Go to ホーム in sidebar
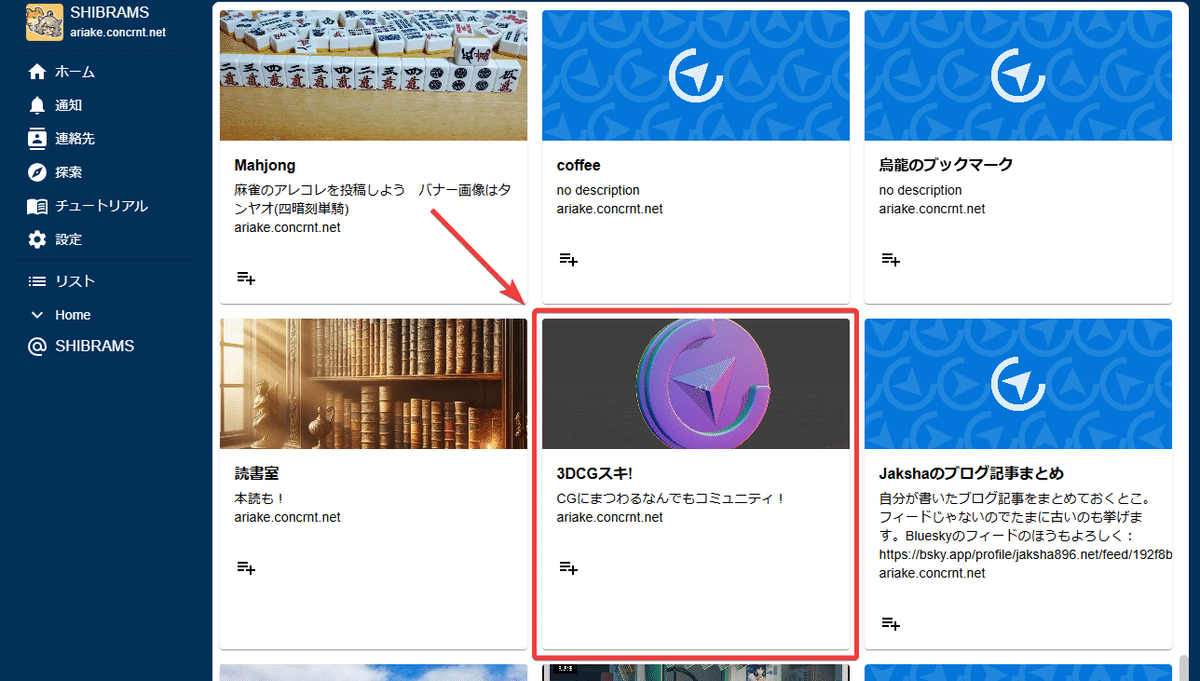 [x=75, y=72]
